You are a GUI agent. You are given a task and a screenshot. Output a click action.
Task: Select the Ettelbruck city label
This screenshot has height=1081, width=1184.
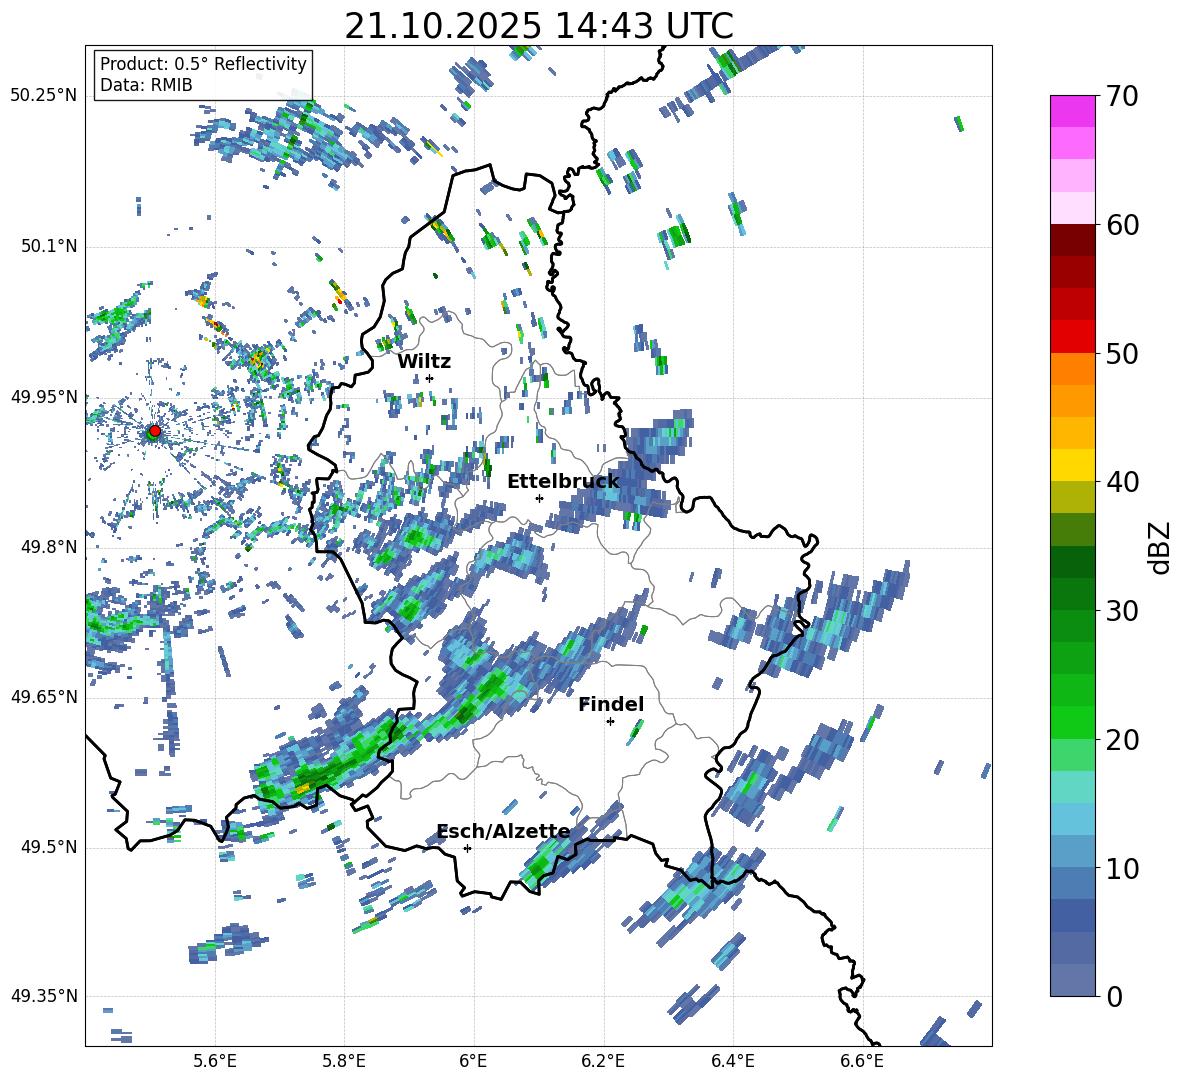(x=563, y=482)
